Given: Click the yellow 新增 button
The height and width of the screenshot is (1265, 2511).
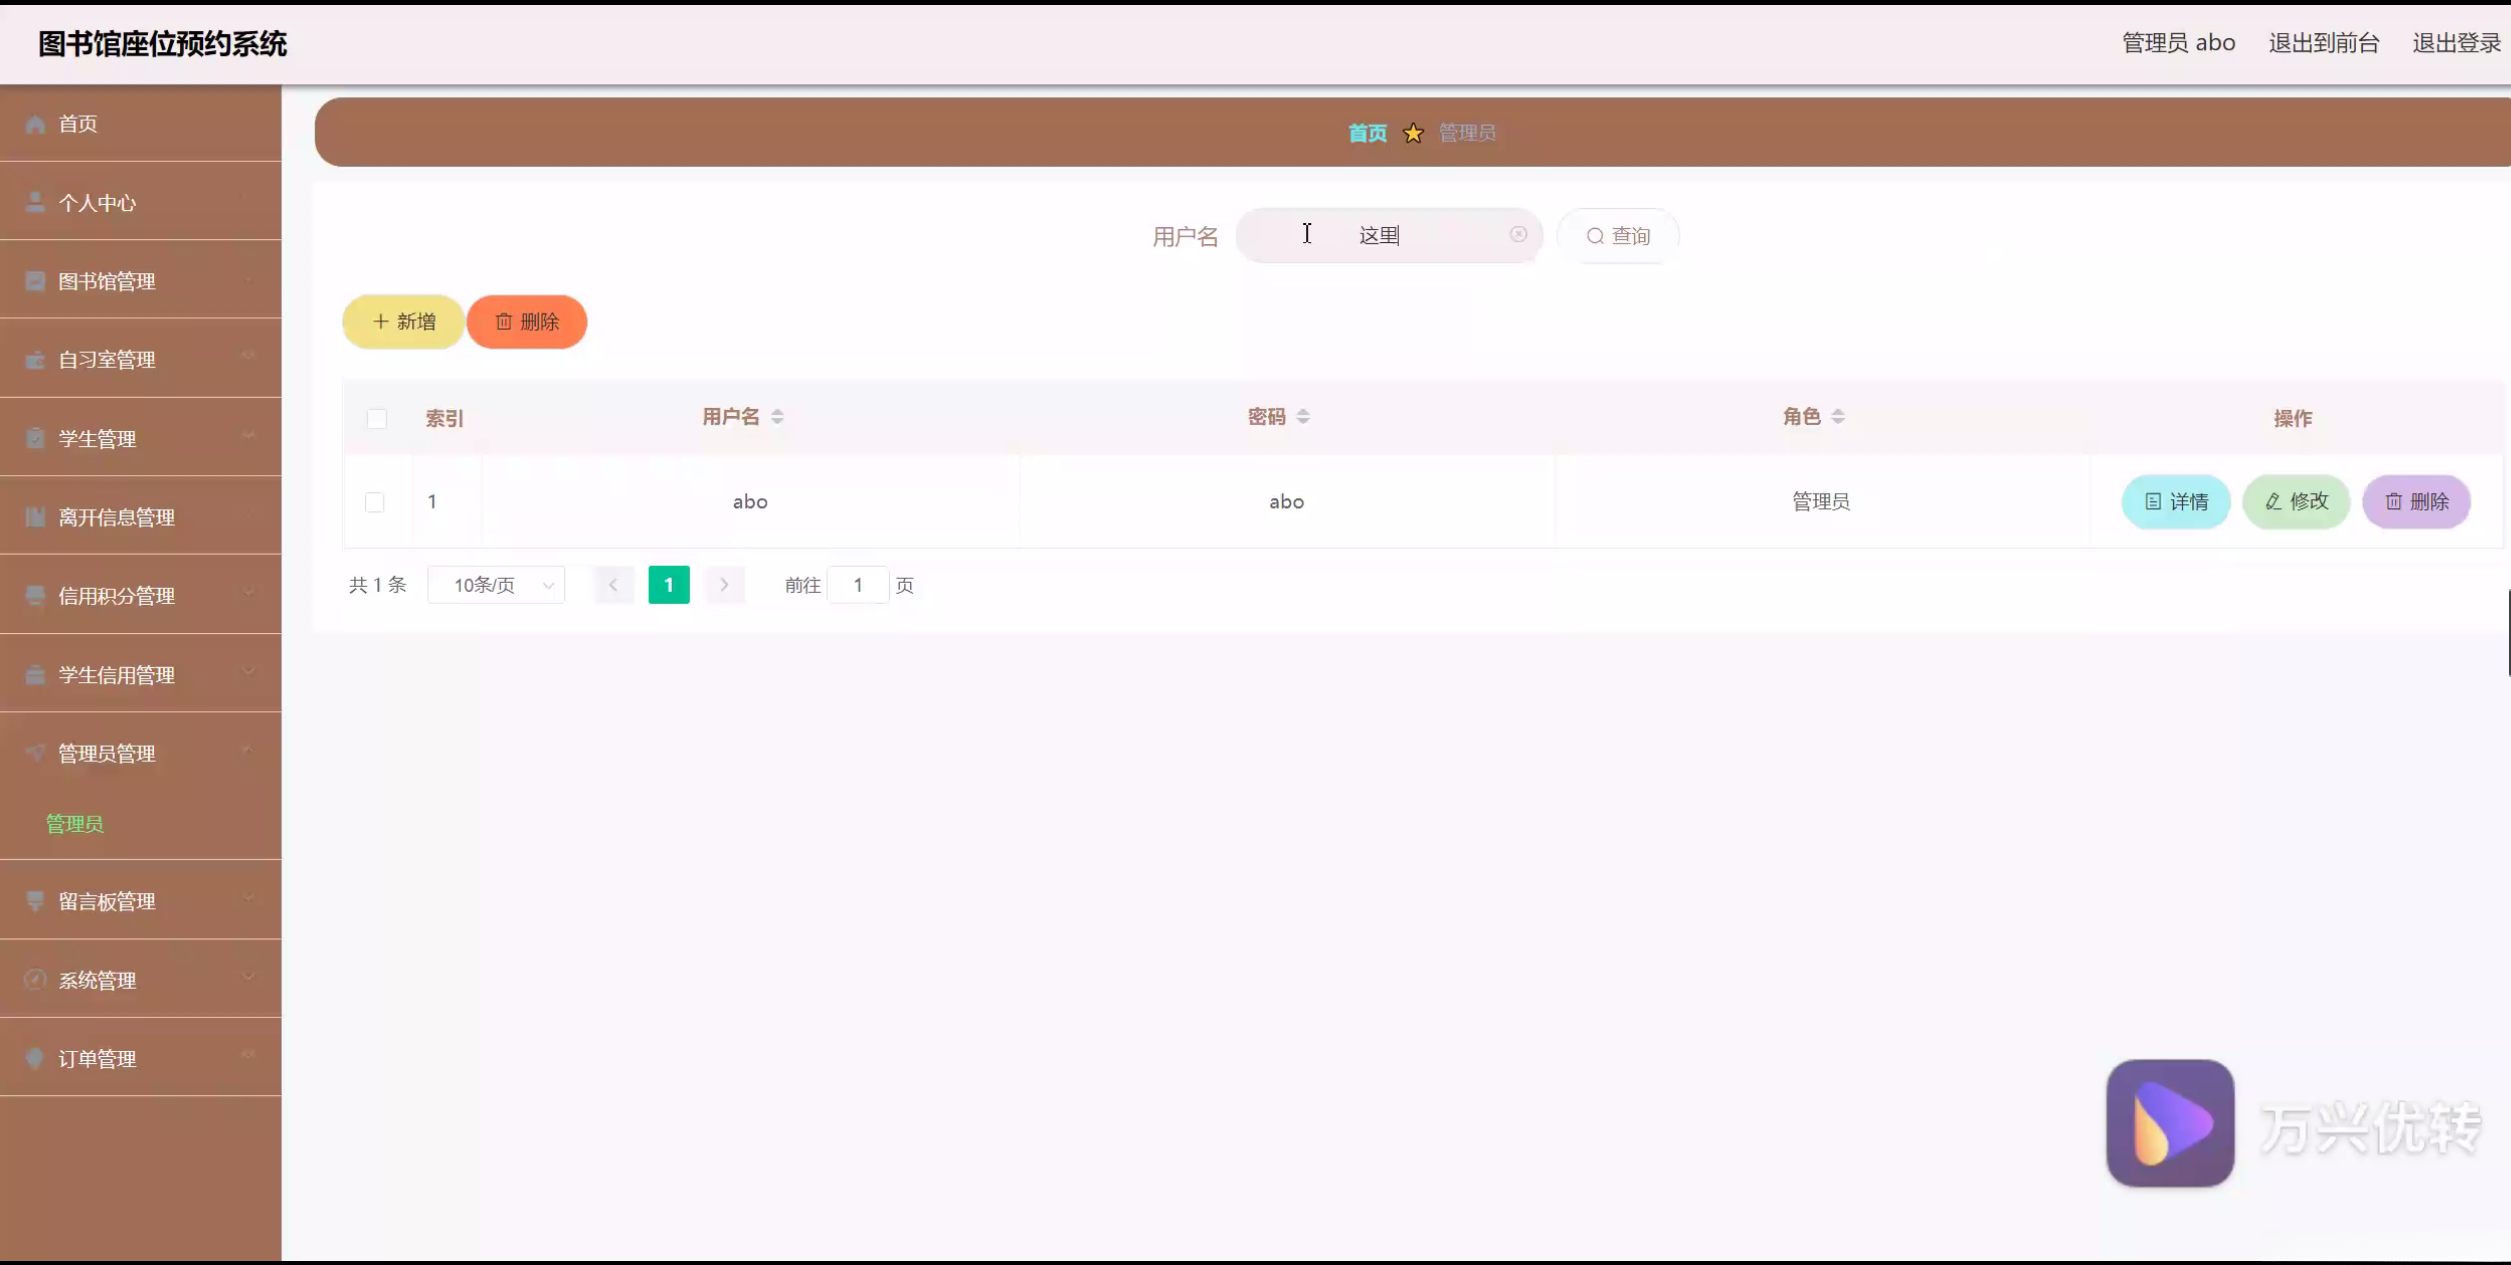Looking at the screenshot, I should coord(404,322).
